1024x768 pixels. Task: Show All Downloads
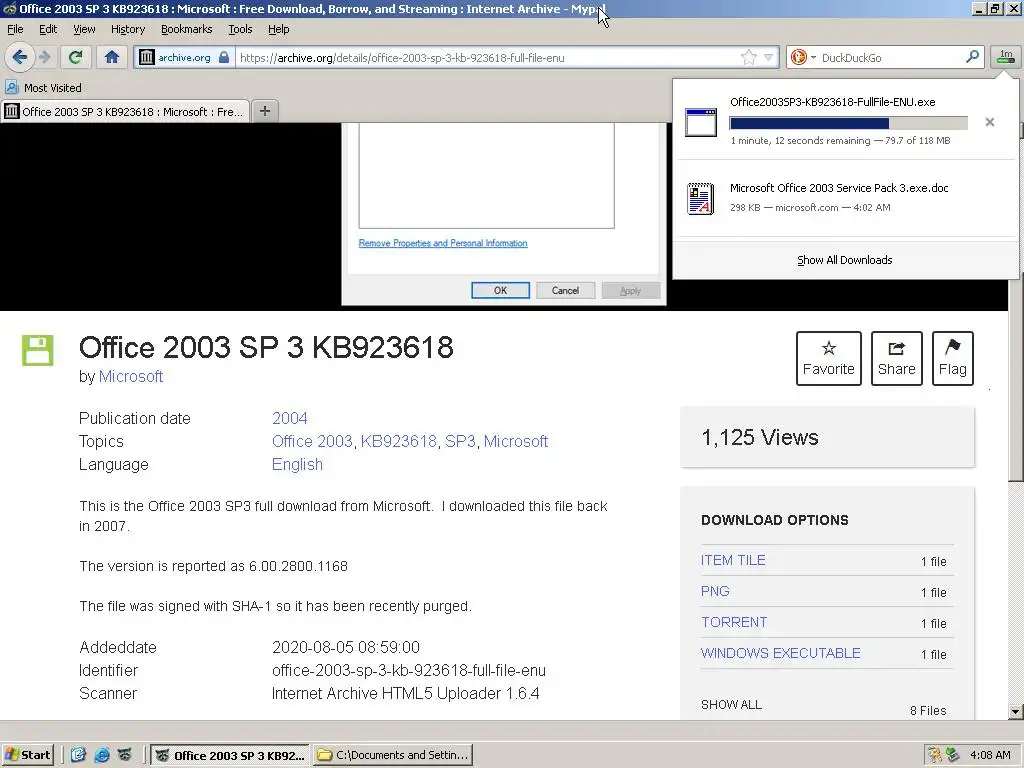point(844,260)
